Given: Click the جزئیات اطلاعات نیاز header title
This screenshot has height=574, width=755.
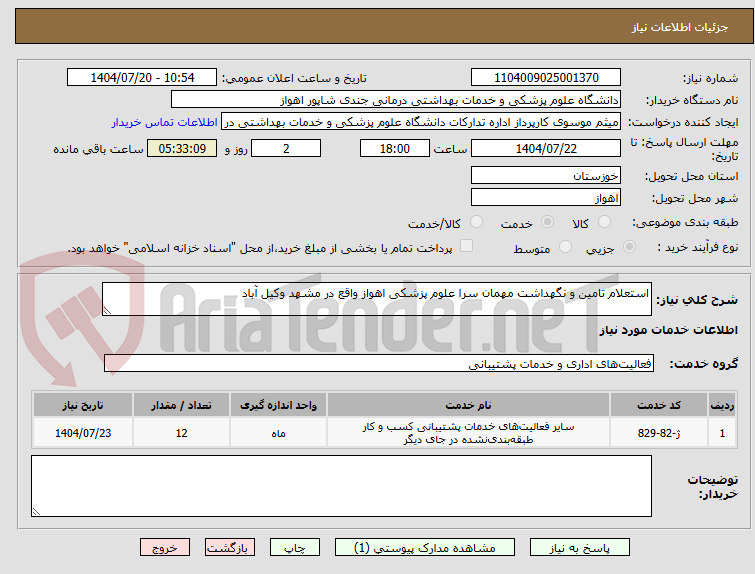Looking at the screenshot, I should pyautogui.click(x=680, y=27).
